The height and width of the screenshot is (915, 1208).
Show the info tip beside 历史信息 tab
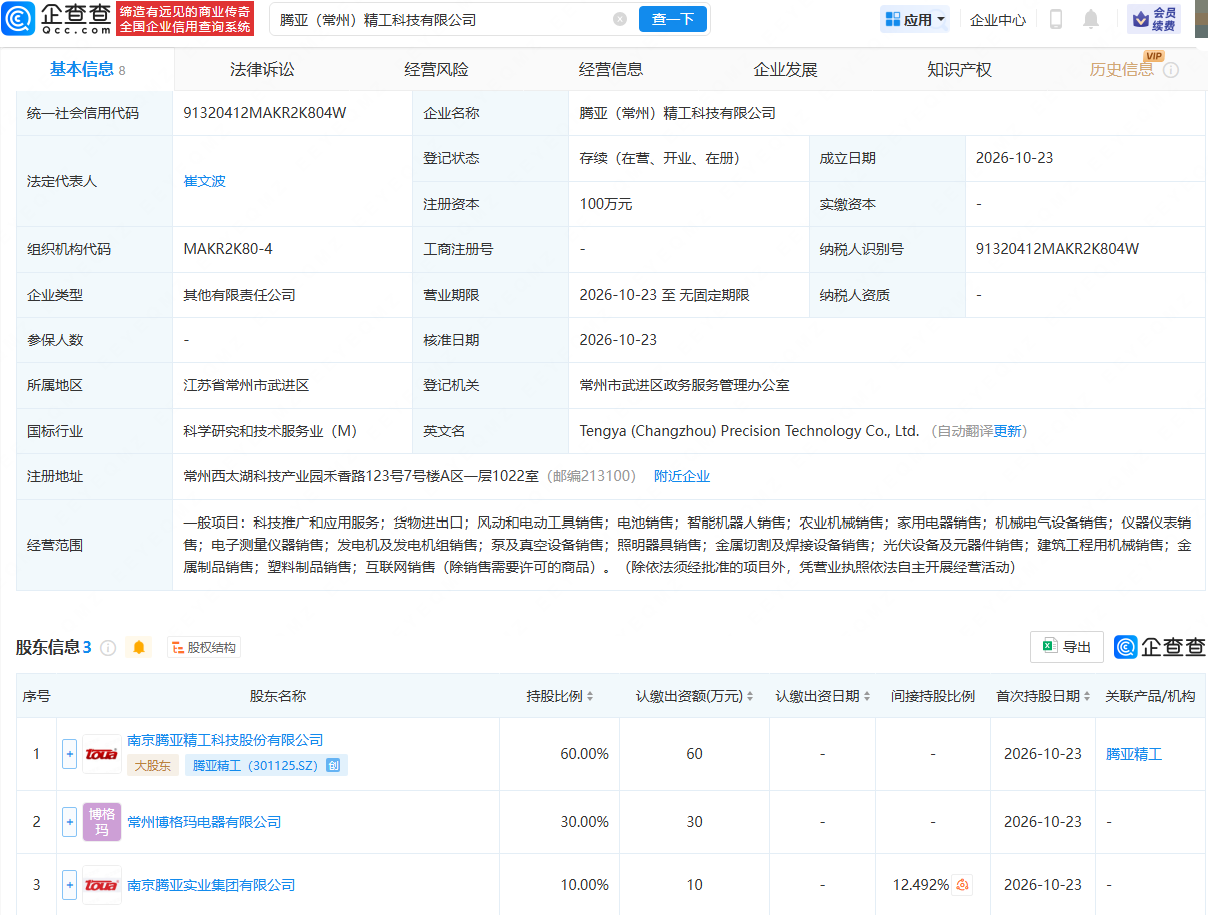[1171, 70]
